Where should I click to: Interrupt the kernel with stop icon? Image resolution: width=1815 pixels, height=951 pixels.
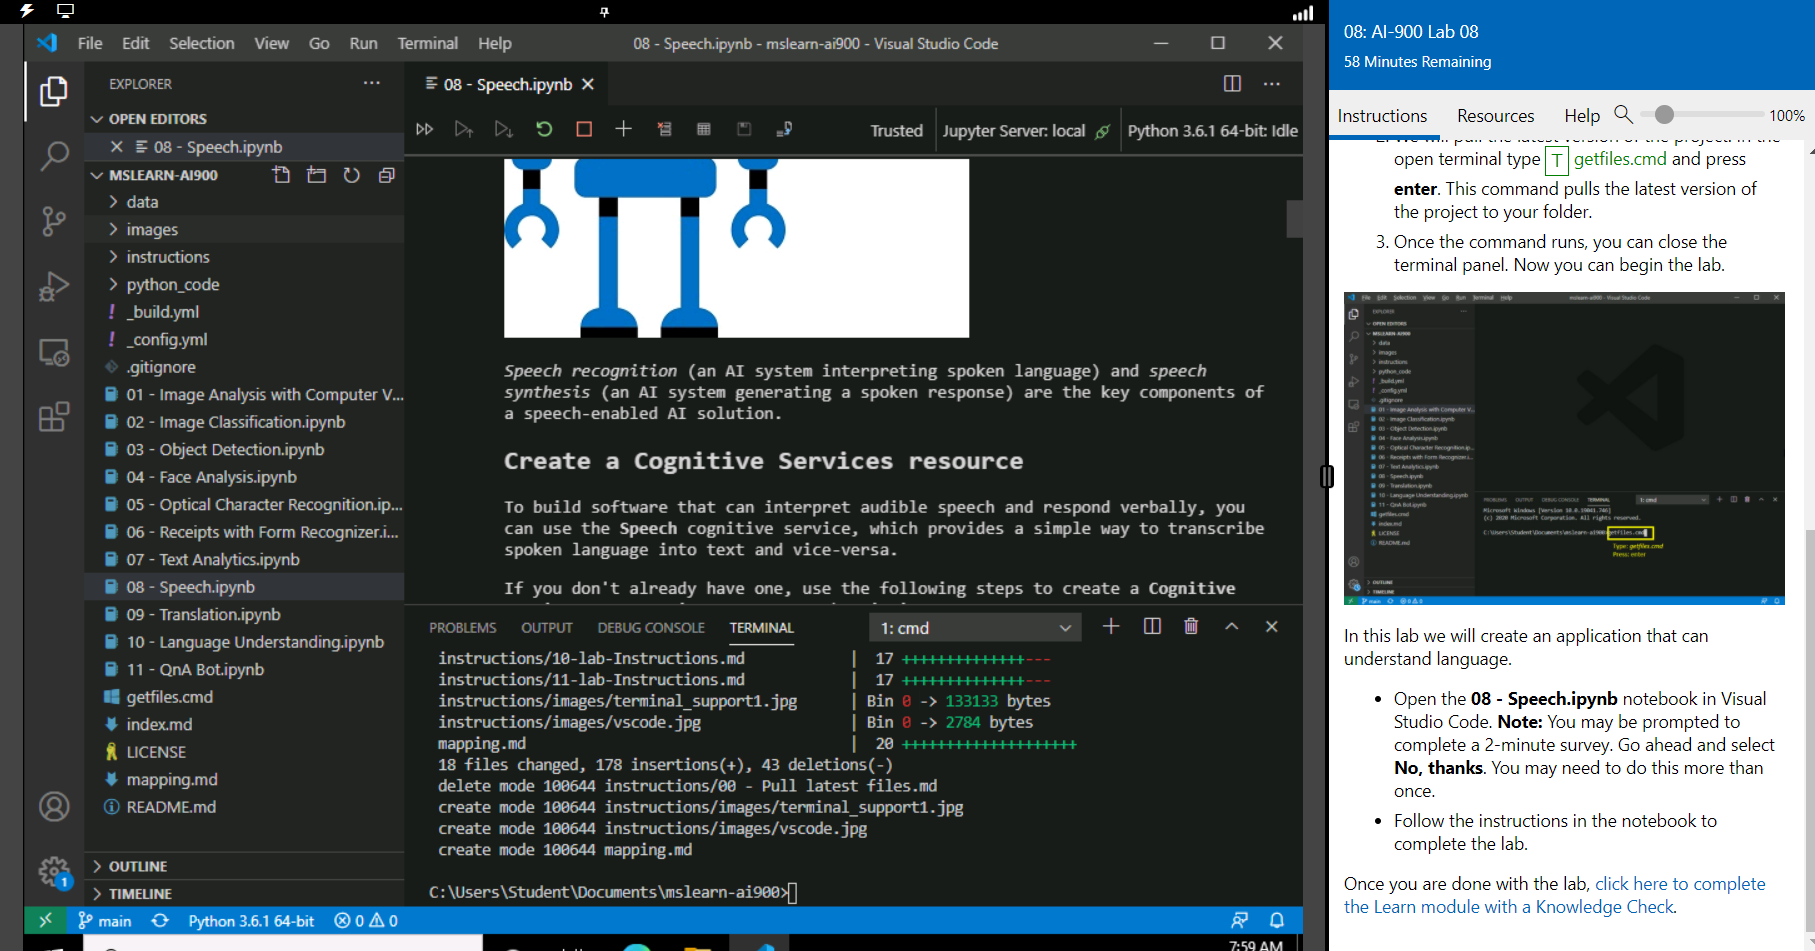click(584, 129)
